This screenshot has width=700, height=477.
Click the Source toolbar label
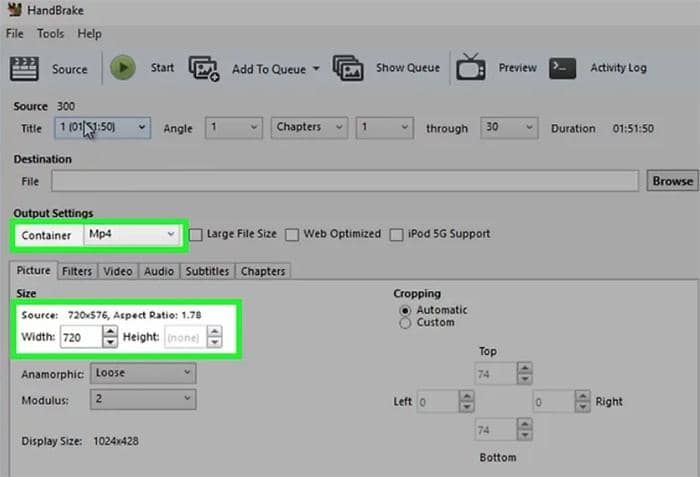point(70,69)
